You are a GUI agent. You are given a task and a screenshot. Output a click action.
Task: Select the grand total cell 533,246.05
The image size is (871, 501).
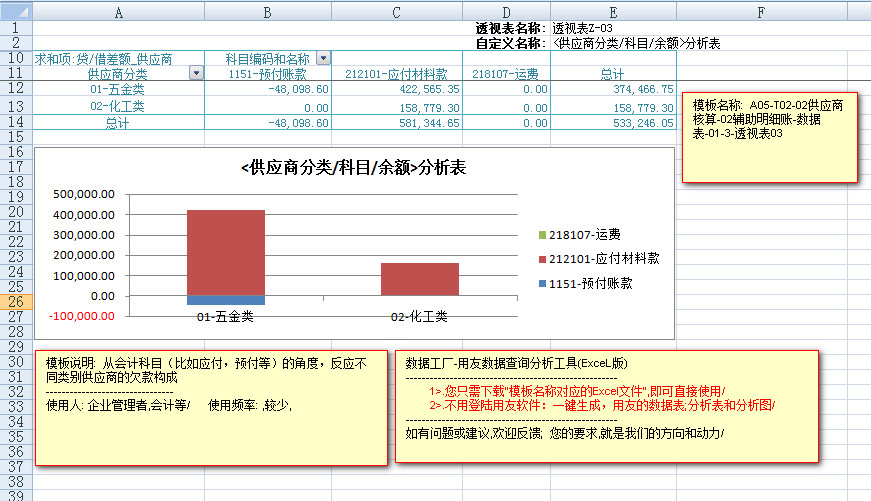612,123
